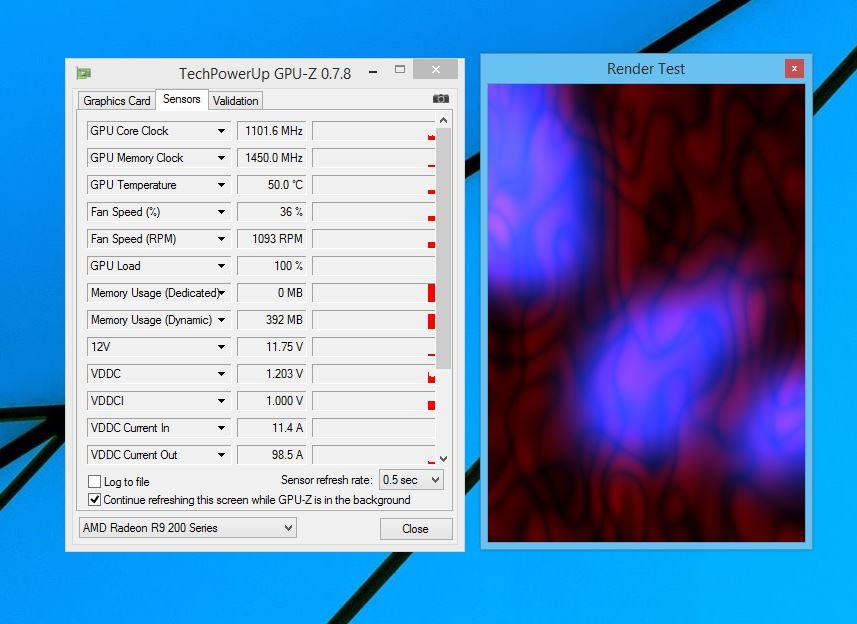Viewport: 857px width, 624px height.
Task: Expand the GPU Memory Clock dropdown
Action: [221, 158]
